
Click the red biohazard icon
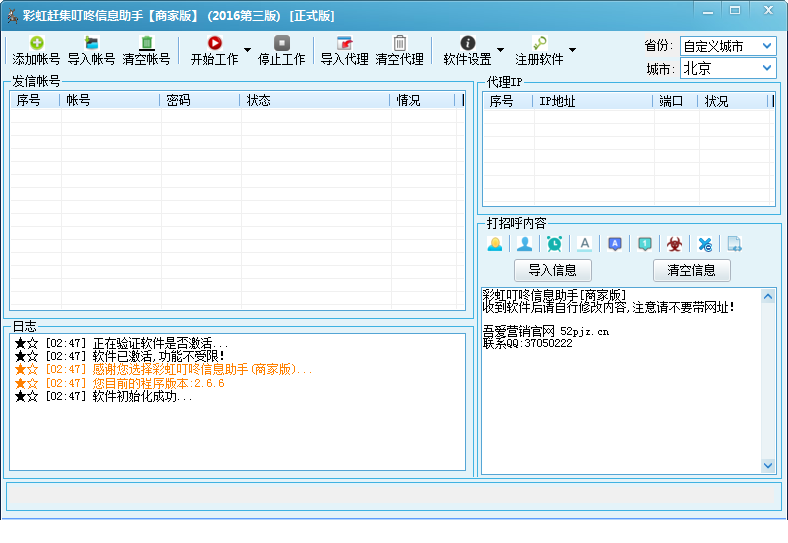point(674,244)
